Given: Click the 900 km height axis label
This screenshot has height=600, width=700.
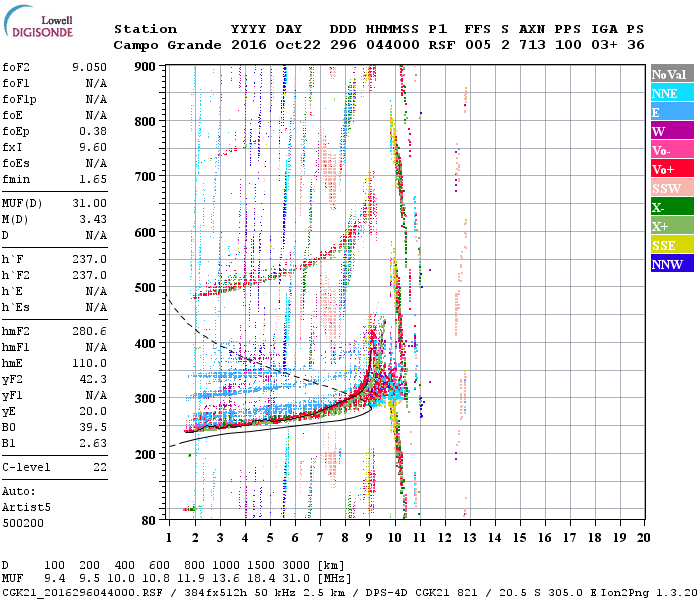Looking at the screenshot, I should (x=145, y=67).
